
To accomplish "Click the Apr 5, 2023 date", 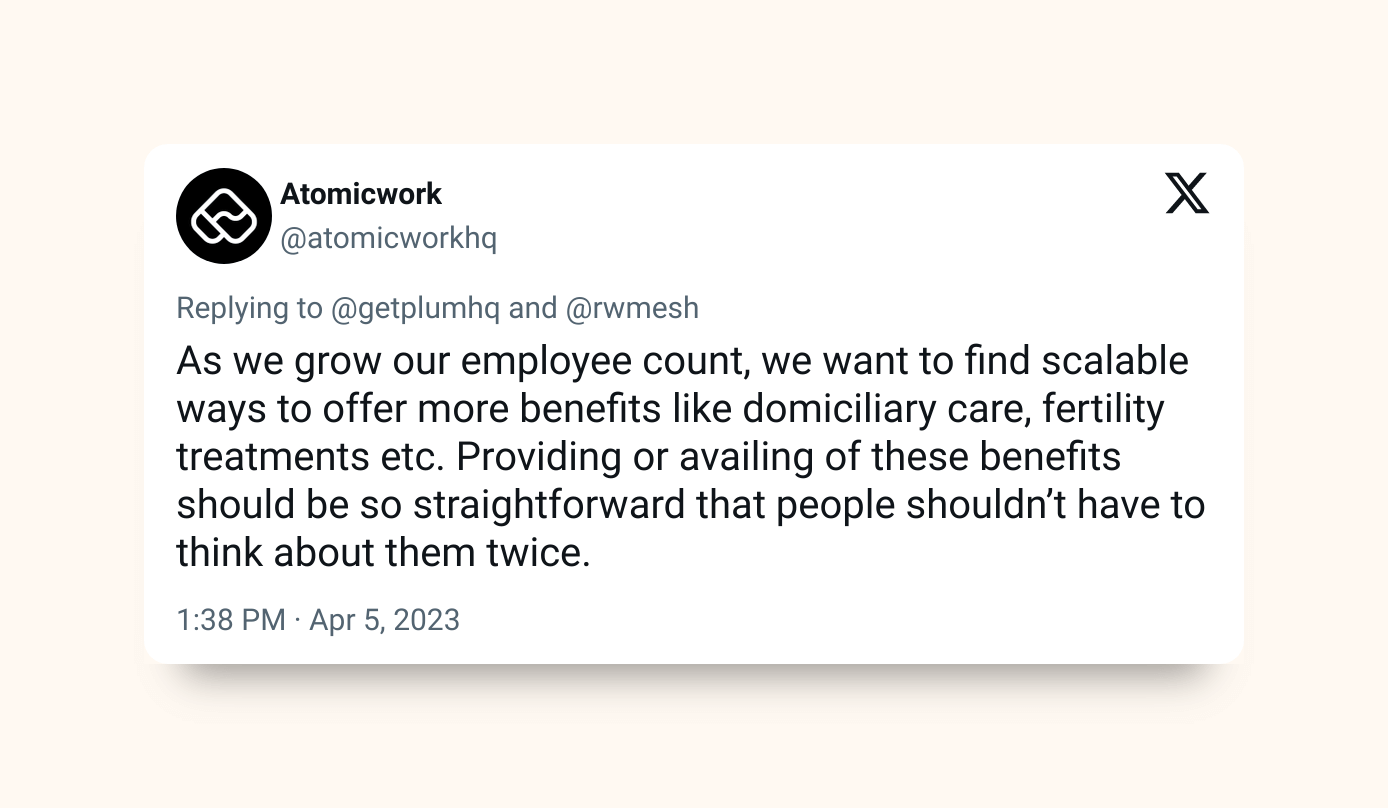I will click(385, 620).
